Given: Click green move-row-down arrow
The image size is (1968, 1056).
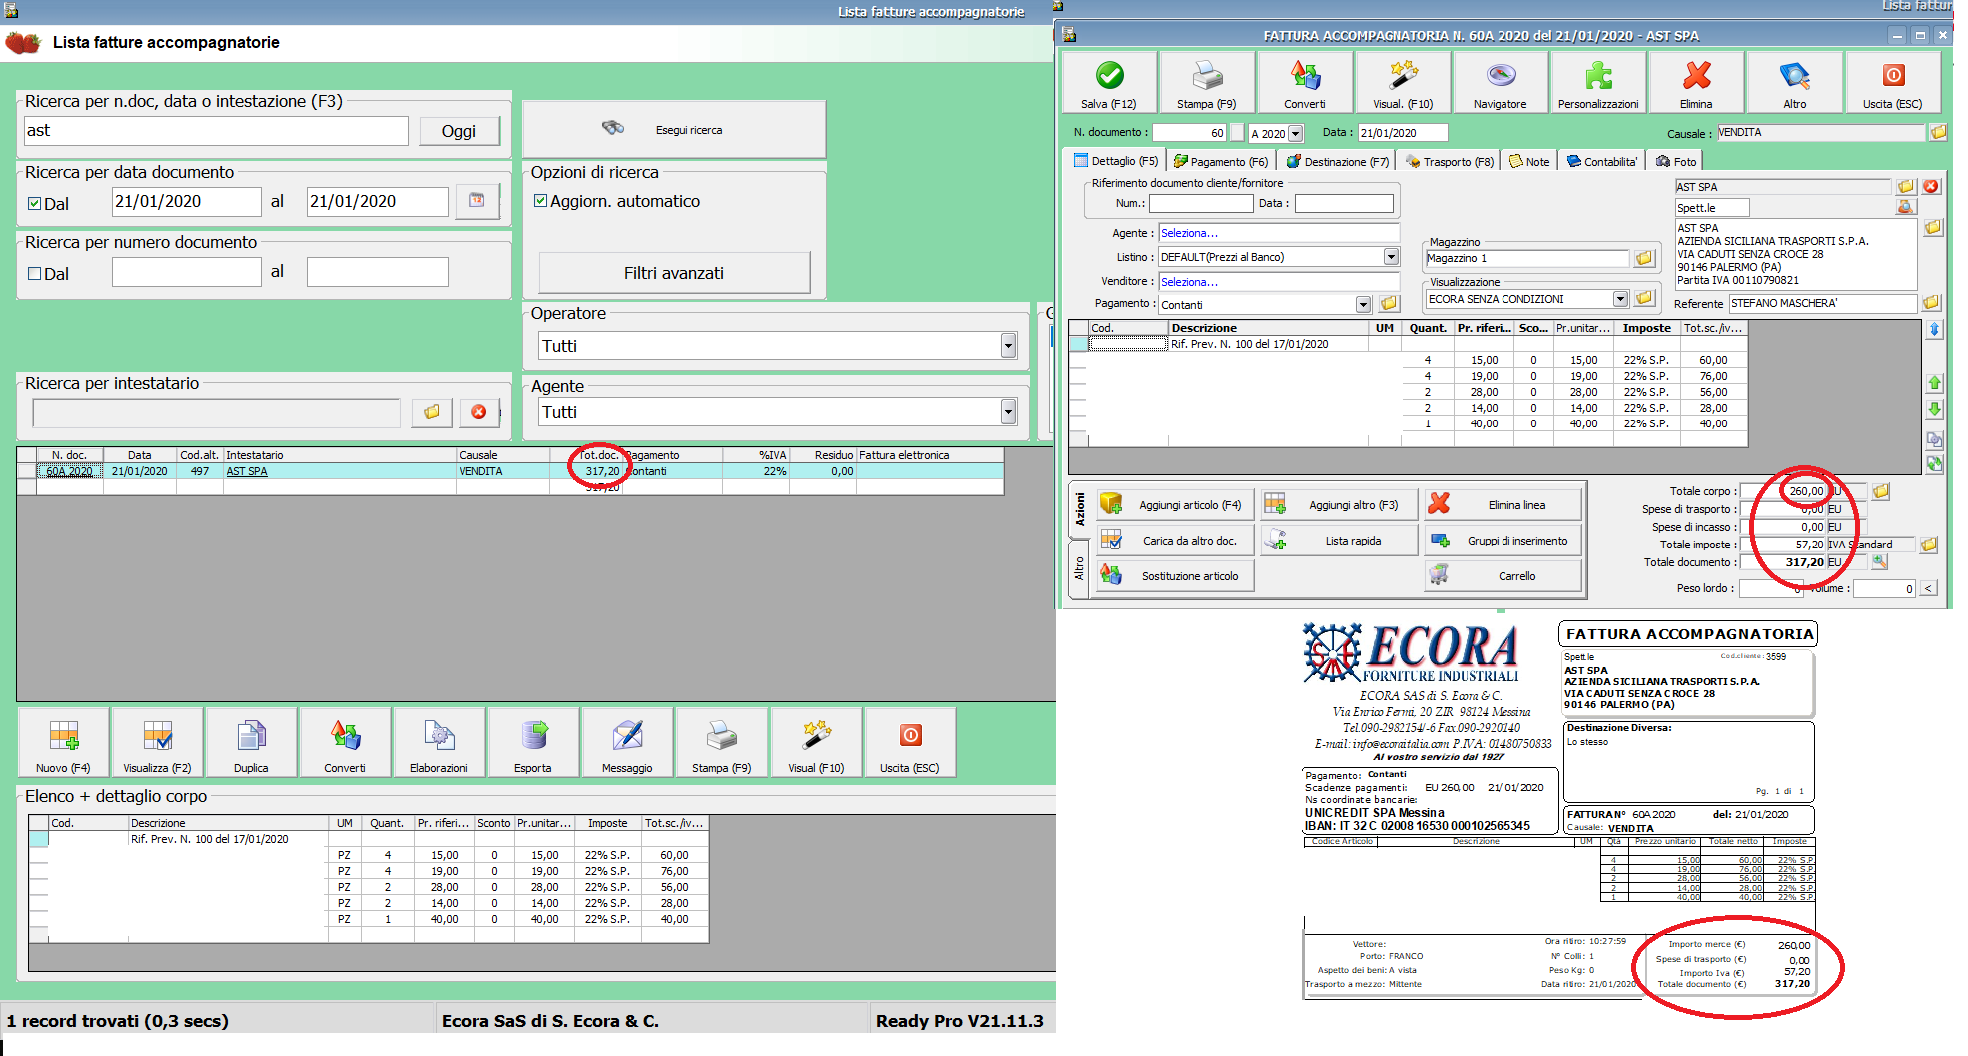Looking at the screenshot, I should pyautogui.click(x=1935, y=409).
